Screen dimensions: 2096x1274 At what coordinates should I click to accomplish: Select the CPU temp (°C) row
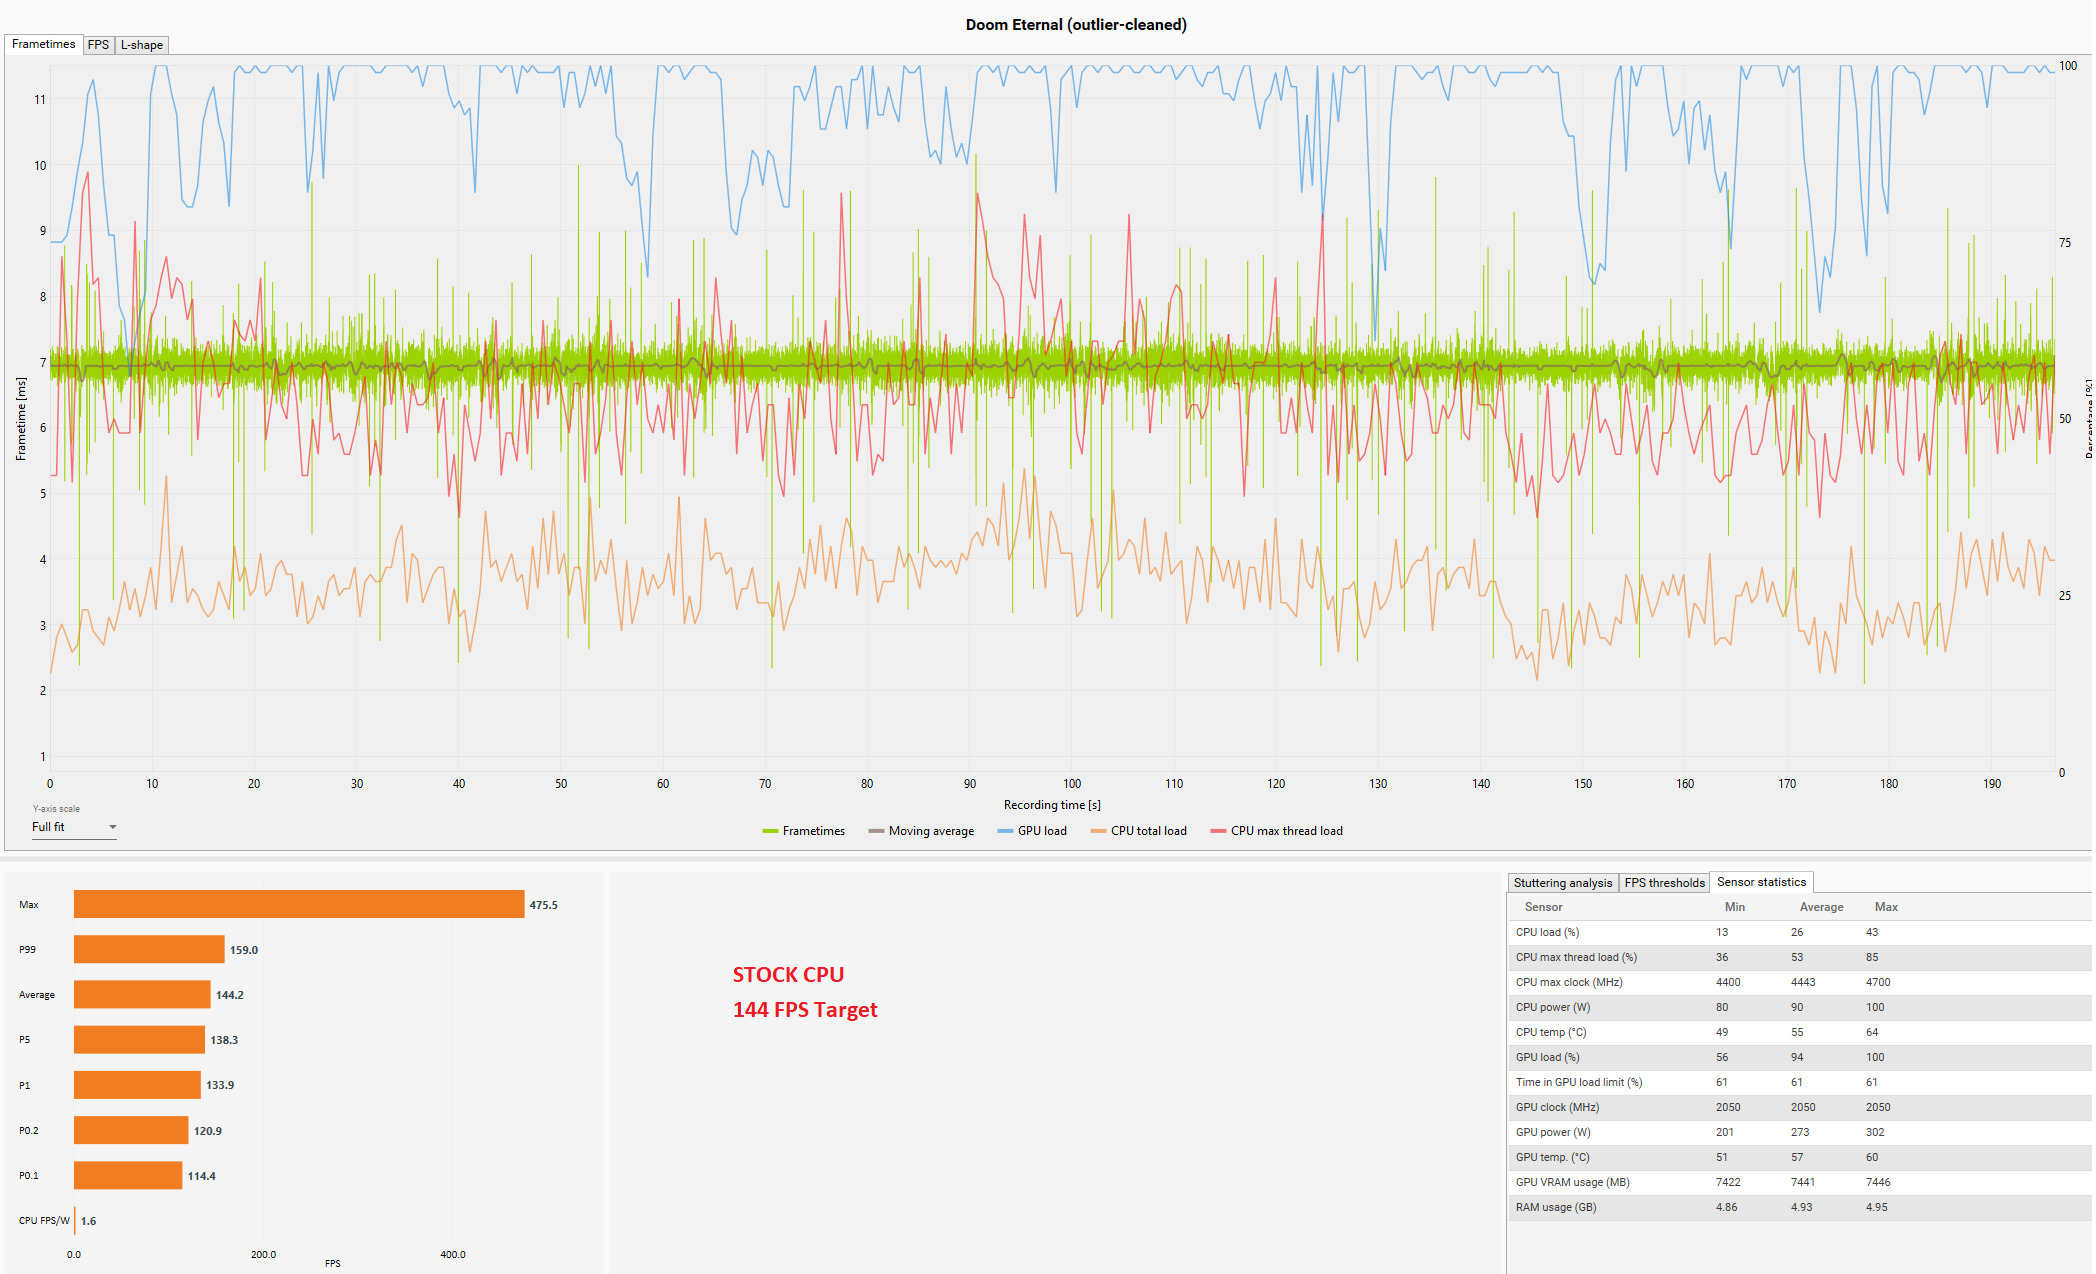(1799, 1032)
